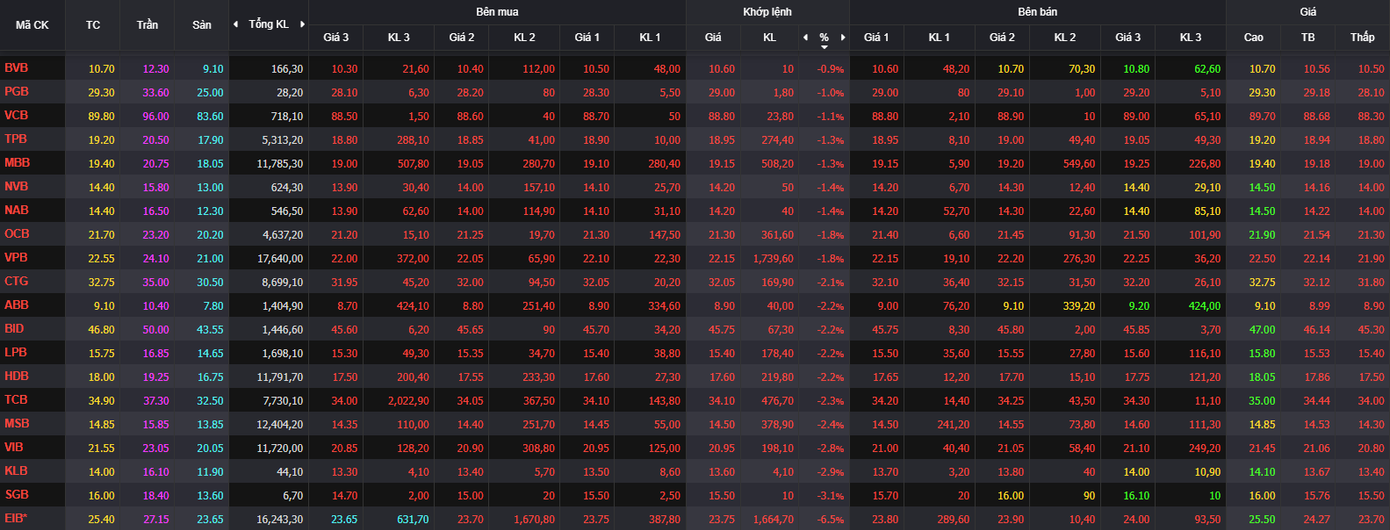The width and height of the screenshot is (1390, 530).
Task: Open the TCB stock symbol
Action: pos(16,400)
